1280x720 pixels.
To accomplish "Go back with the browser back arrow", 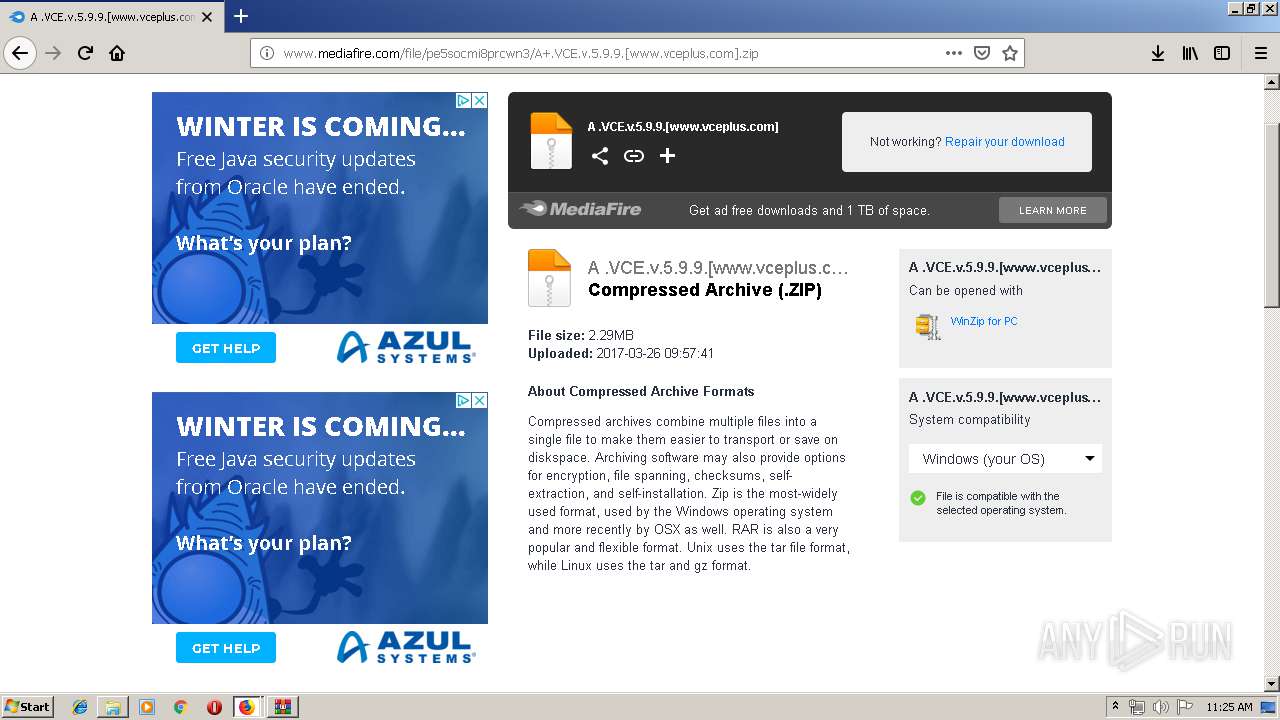I will pos(20,53).
